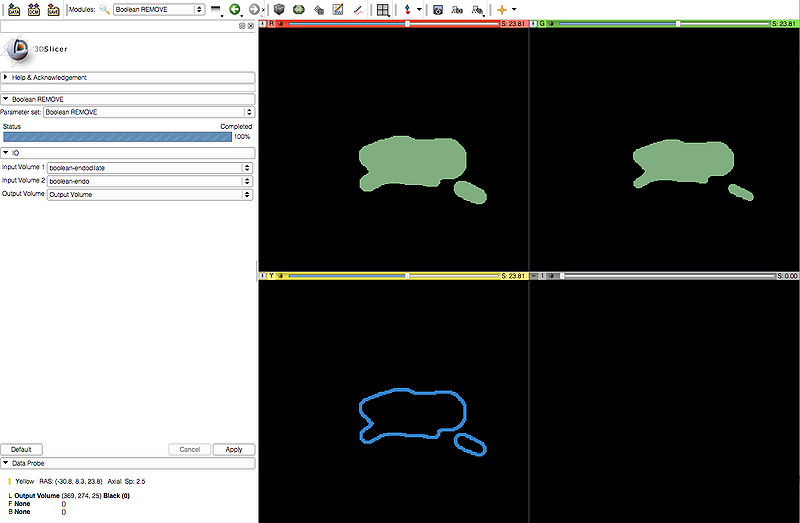The height and width of the screenshot is (523, 800).
Task: Click the Apply button
Action: click(233, 450)
